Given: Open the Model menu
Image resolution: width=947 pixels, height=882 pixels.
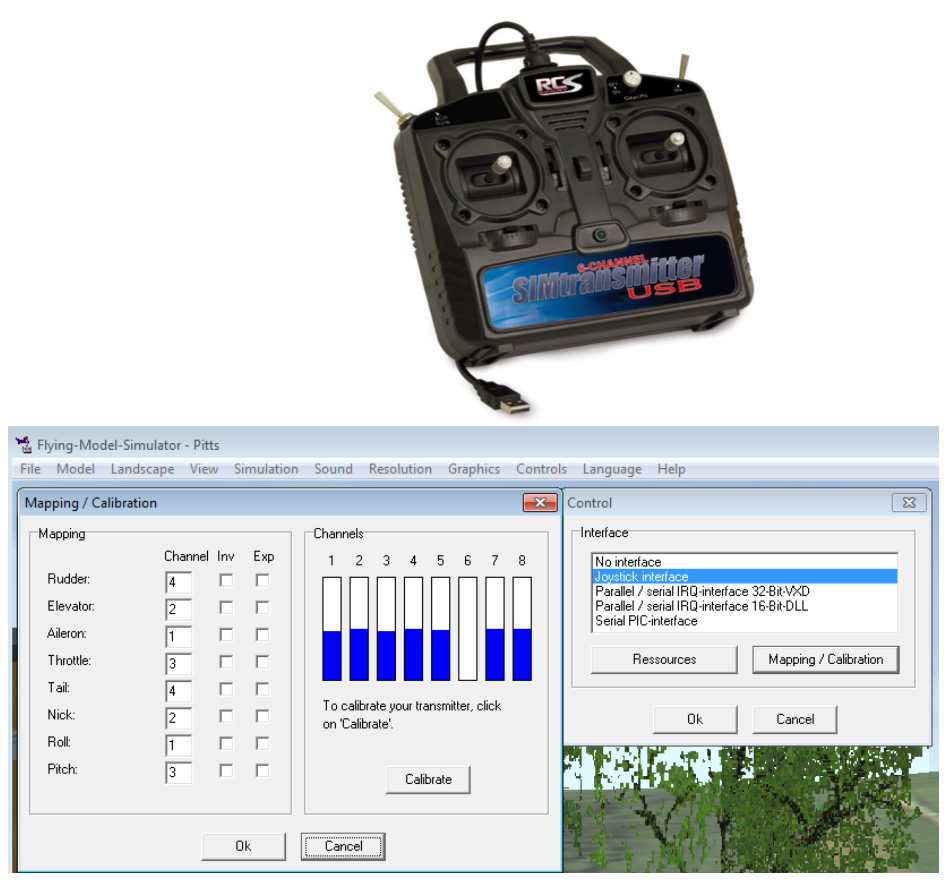Looking at the screenshot, I should click(75, 469).
